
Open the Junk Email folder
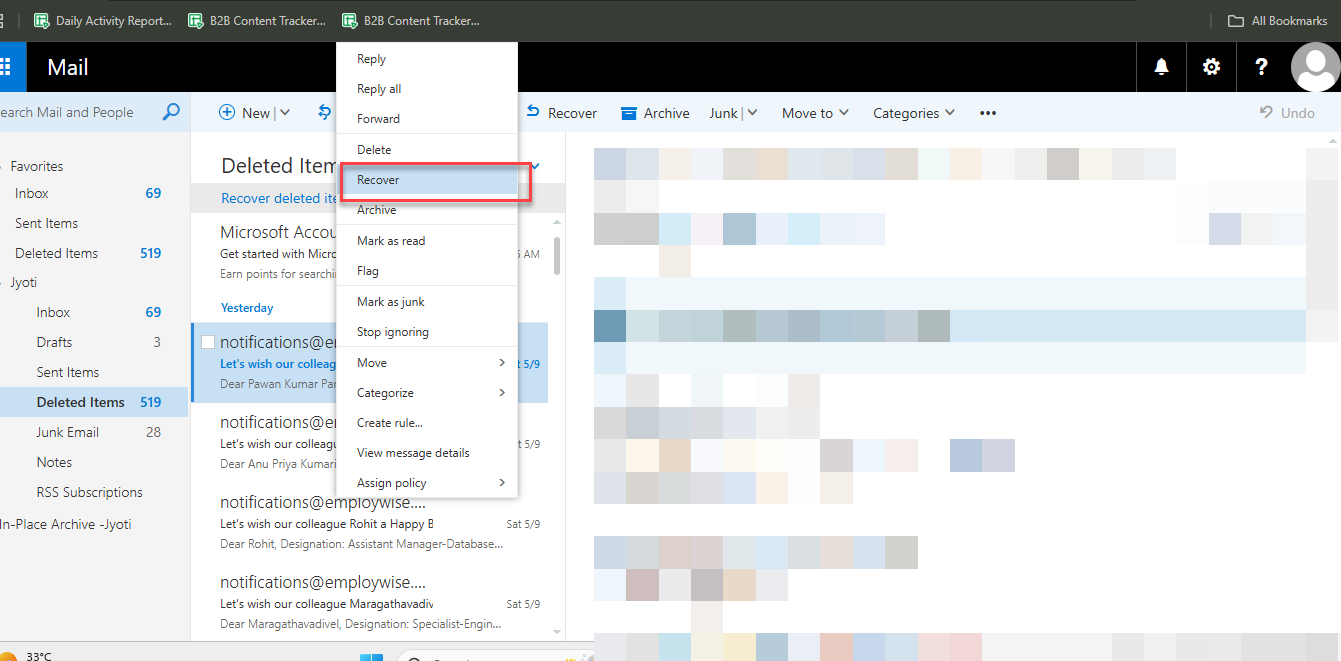[x=94, y=432]
